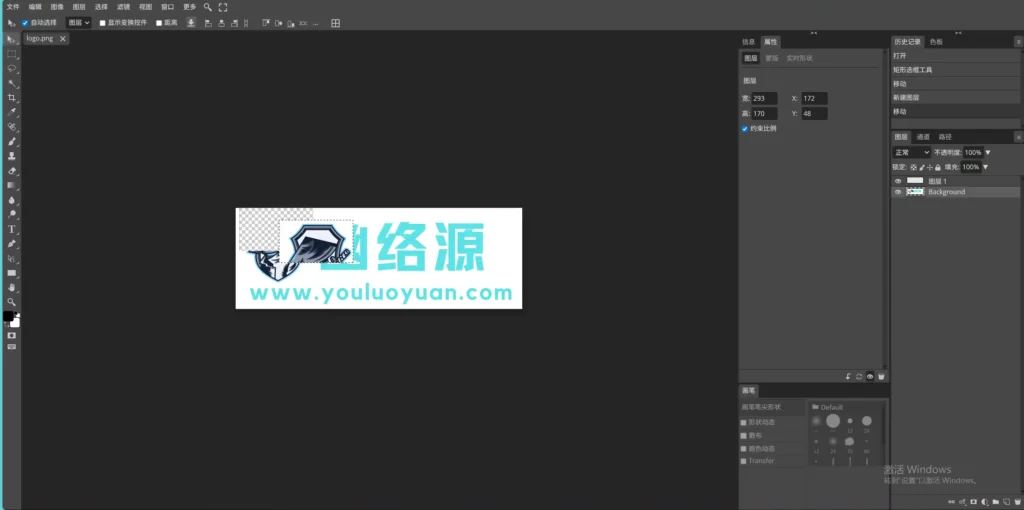This screenshot has width=1024, height=510.
Task: Toggle the 自动选择 checkbox
Action: 25,23
